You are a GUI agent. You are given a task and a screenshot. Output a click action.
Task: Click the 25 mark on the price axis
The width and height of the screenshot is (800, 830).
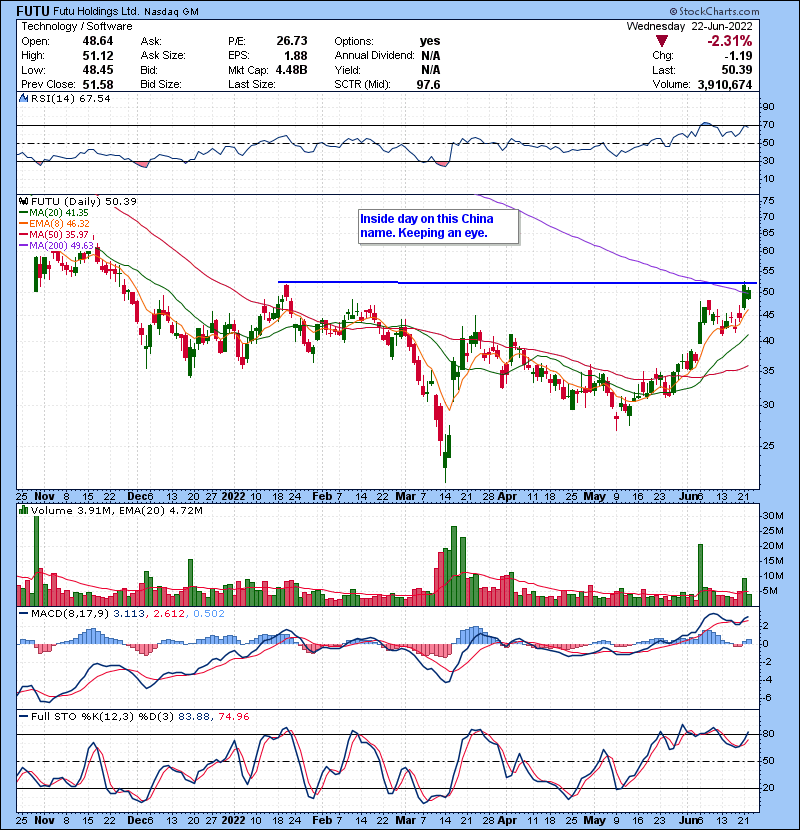(x=768, y=446)
